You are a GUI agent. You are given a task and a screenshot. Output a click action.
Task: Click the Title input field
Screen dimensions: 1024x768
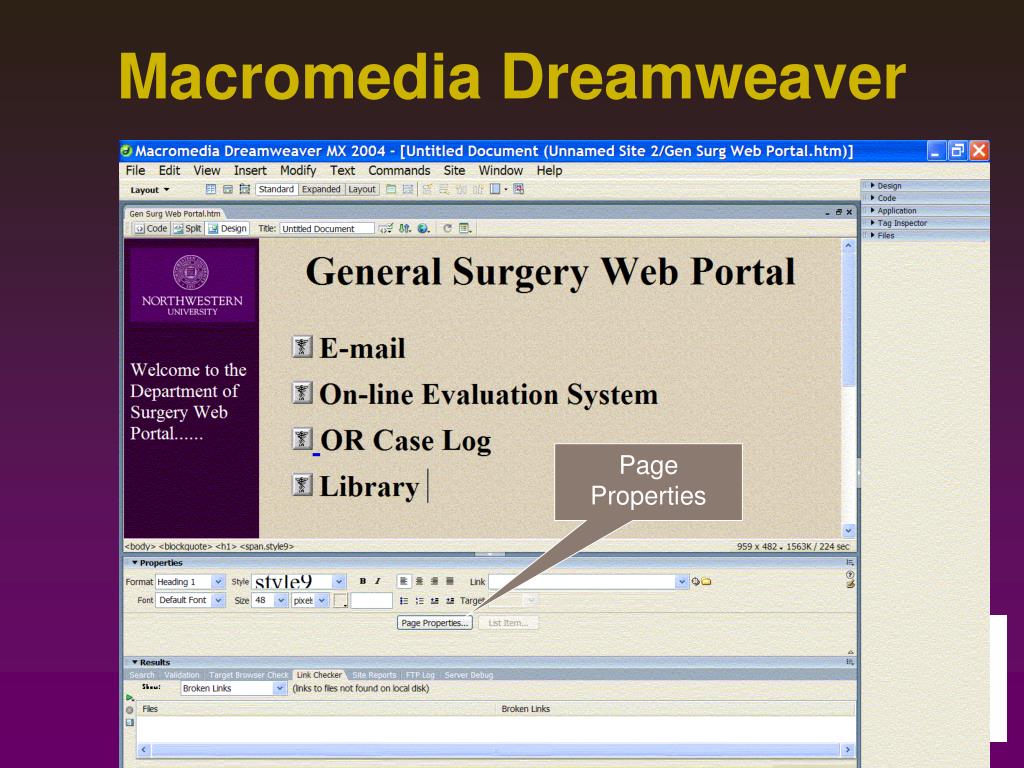[327, 229]
